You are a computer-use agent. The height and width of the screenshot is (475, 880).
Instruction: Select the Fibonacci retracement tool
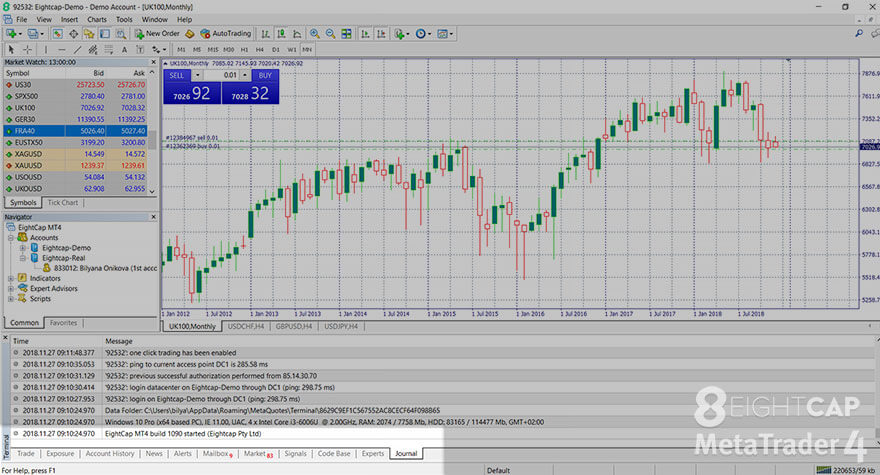109,49
